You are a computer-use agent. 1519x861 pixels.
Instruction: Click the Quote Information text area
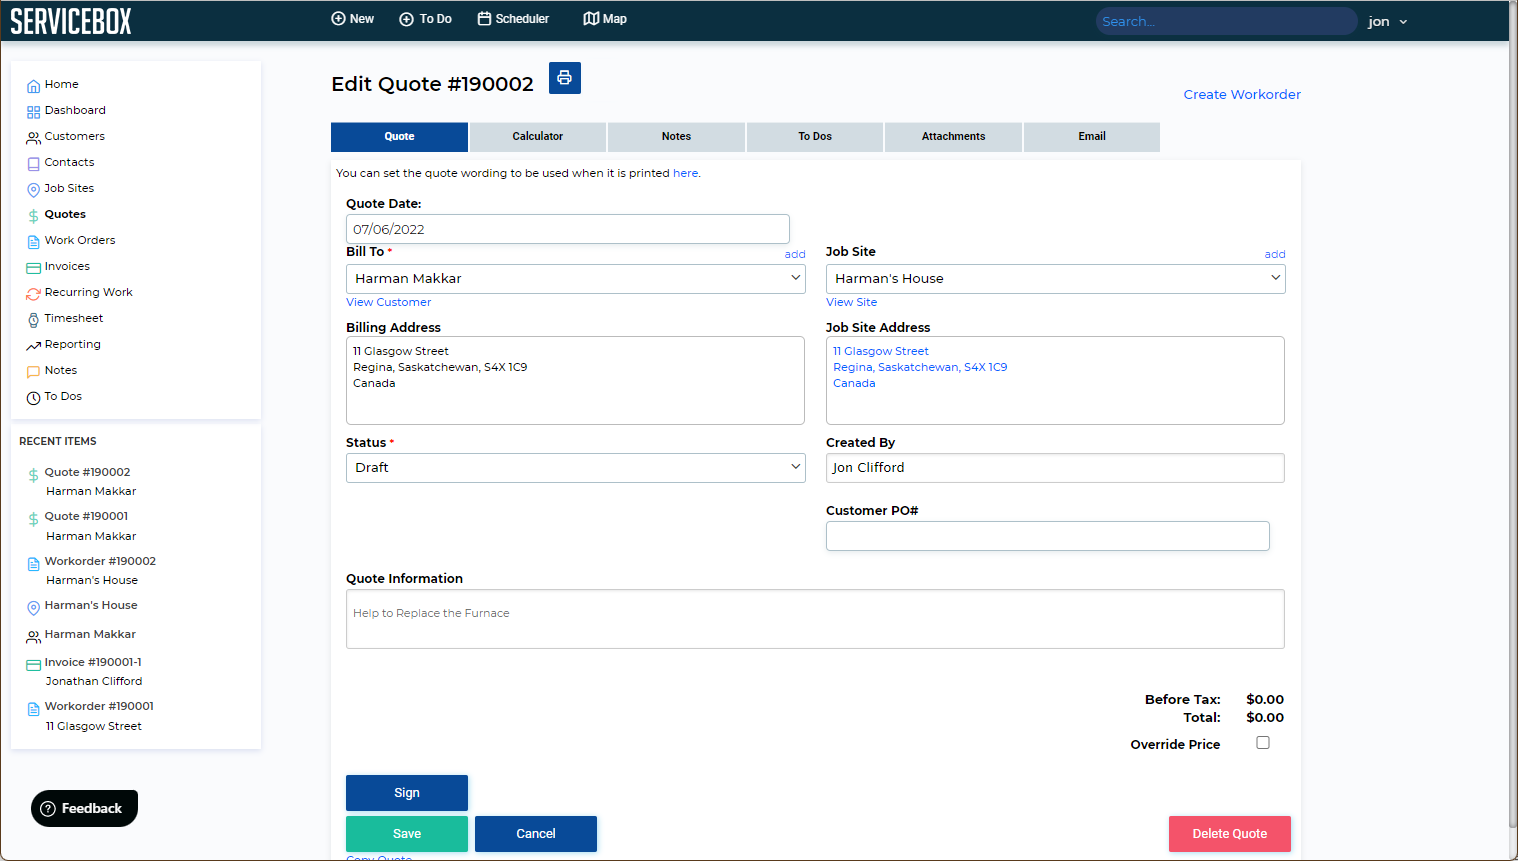click(815, 619)
